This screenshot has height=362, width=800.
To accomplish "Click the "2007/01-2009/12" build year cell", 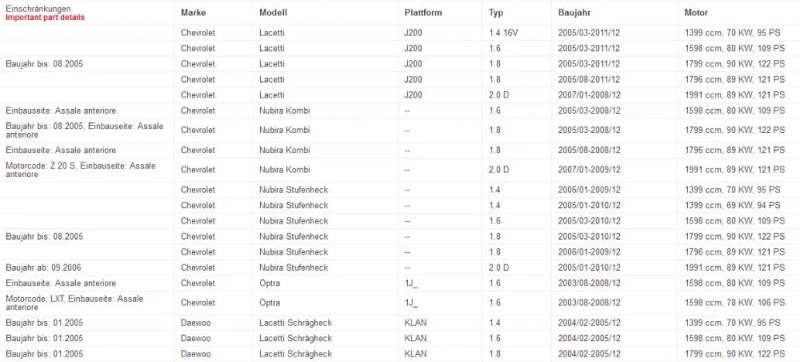I will point(589,170).
